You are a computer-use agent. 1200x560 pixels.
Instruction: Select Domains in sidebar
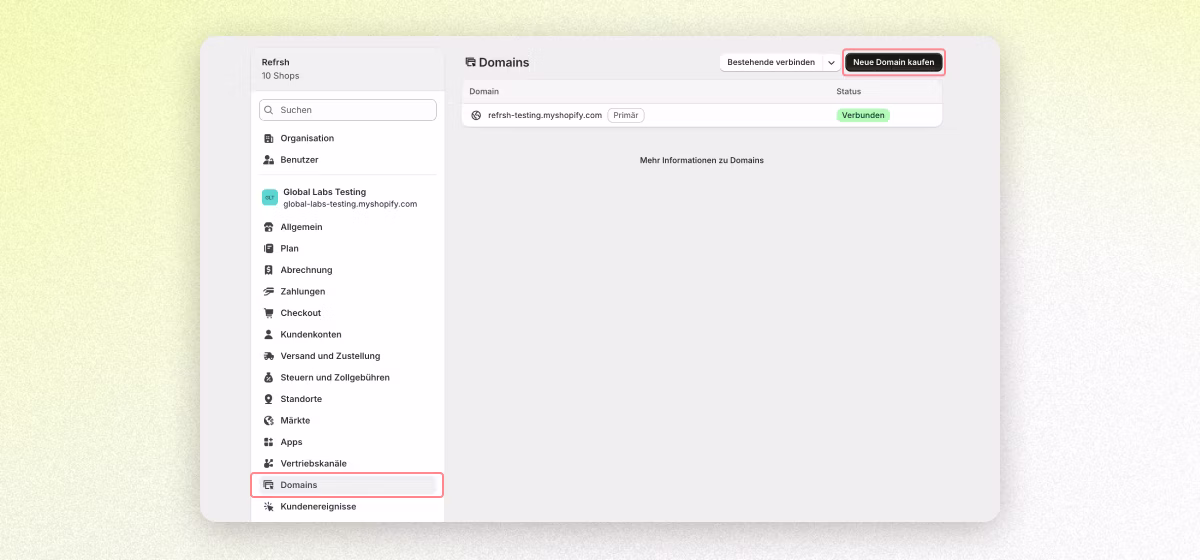(x=347, y=485)
